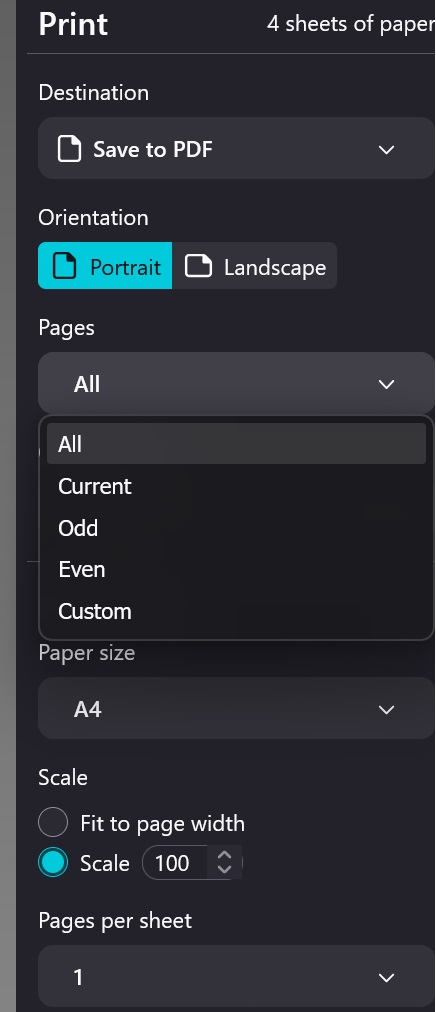Click the Destination dropdown chevron
The width and height of the screenshot is (436, 1012).
[x=386, y=150]
